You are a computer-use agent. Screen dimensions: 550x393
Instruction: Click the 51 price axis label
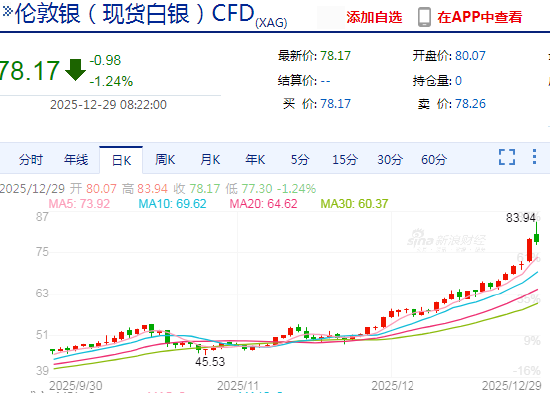click(x=42, y=335)
